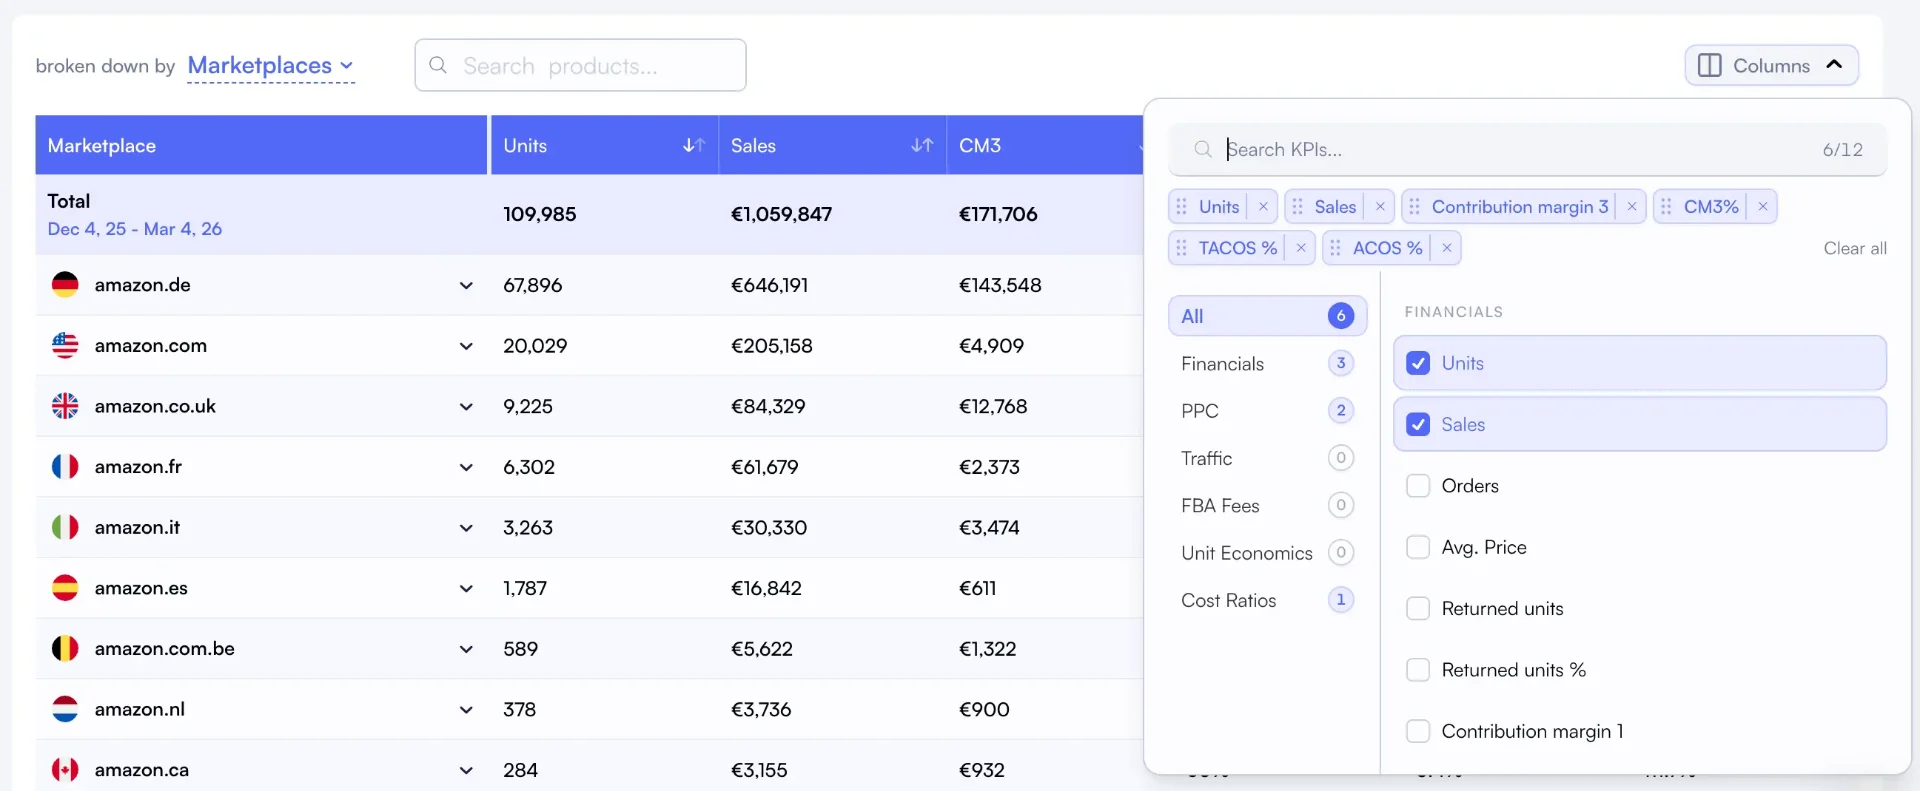This screenshot has height=791, width=1920.
Task: Remove the TACOS % chip
Action: (1301, 248)
